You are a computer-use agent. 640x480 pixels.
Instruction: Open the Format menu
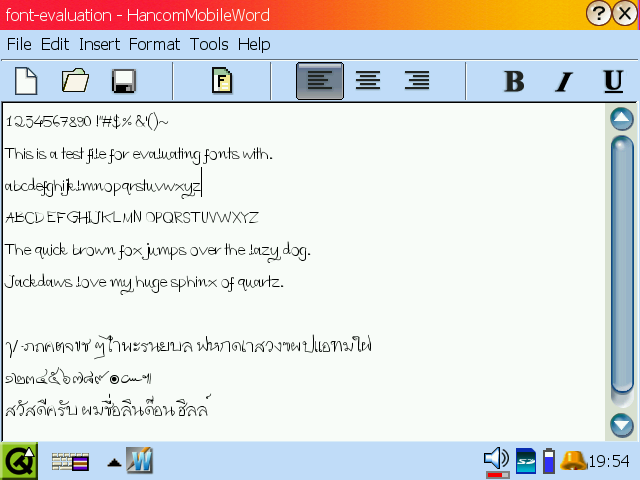pyautogui.click(x=154, y=44)
